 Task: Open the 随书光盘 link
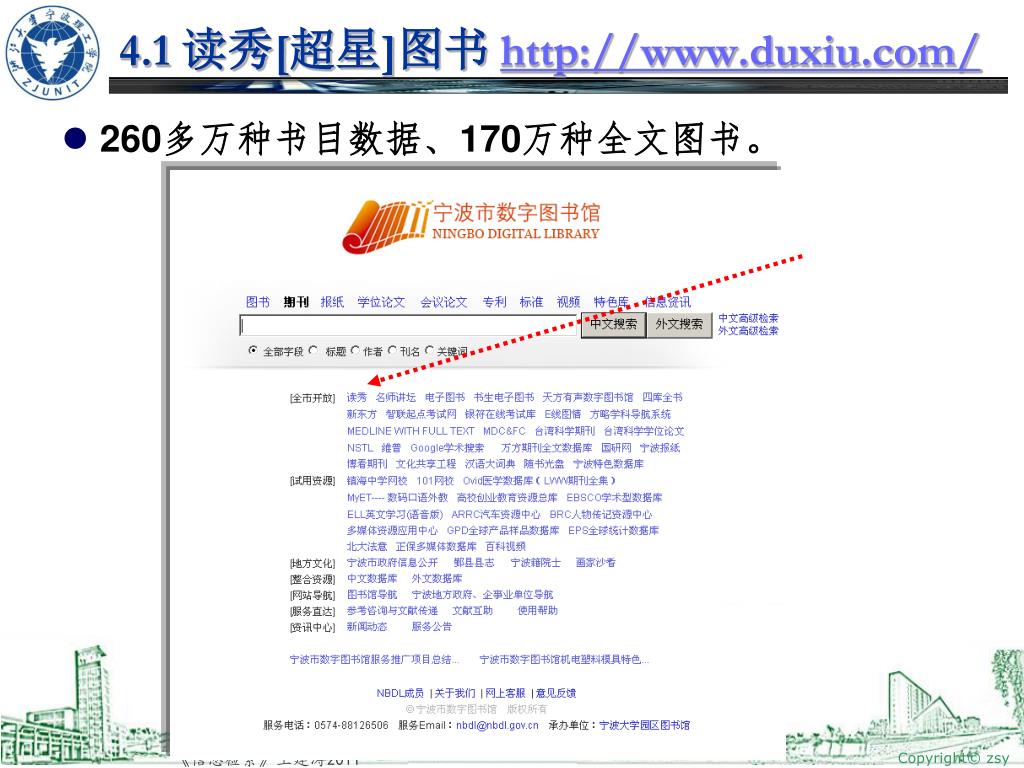tap(544, 464)
